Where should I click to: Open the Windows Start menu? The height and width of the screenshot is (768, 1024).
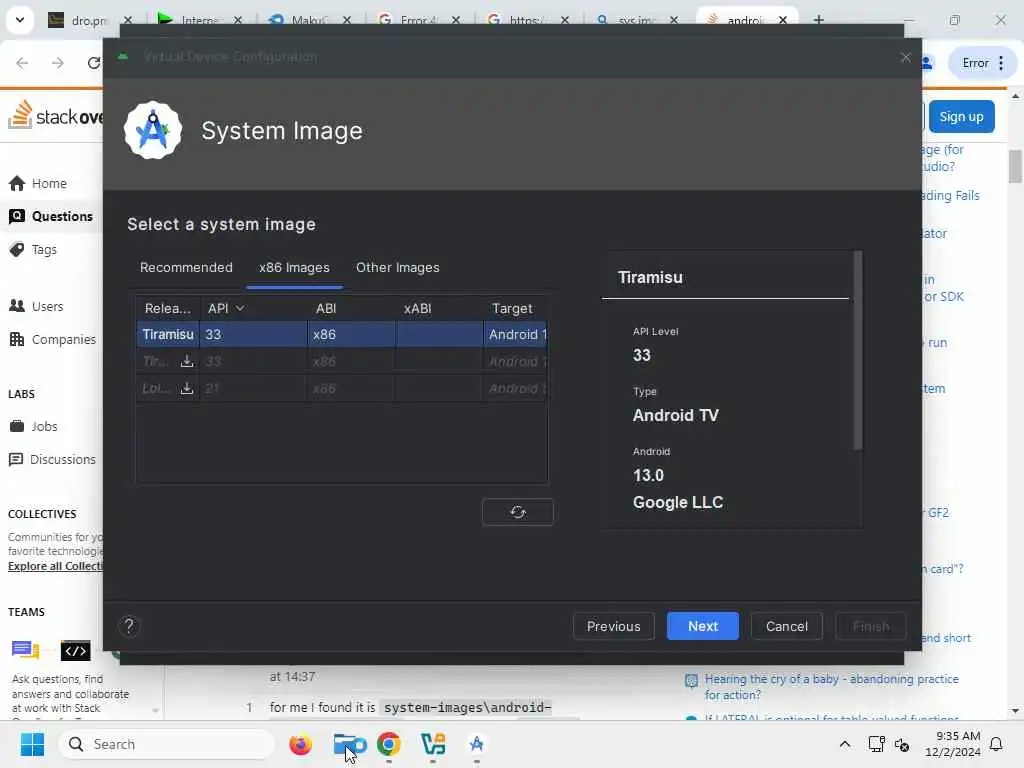click(32, 744)
